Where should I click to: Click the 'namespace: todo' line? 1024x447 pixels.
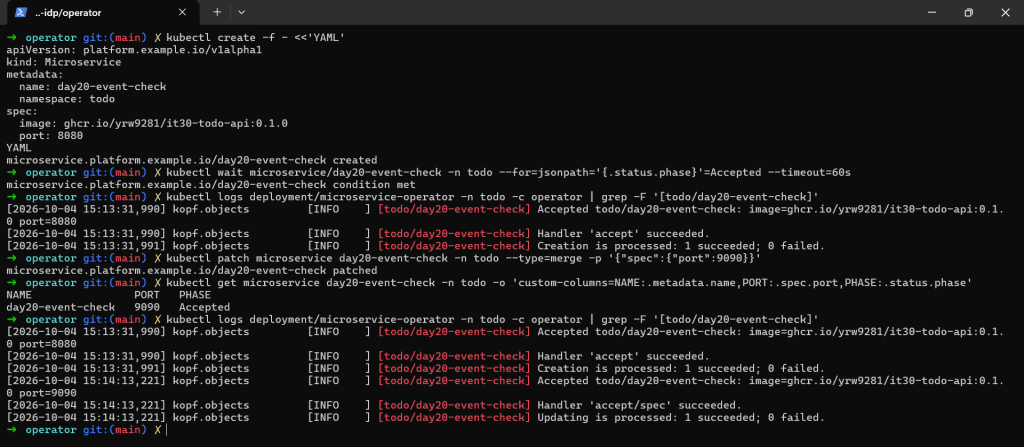(x=67, y=99)
